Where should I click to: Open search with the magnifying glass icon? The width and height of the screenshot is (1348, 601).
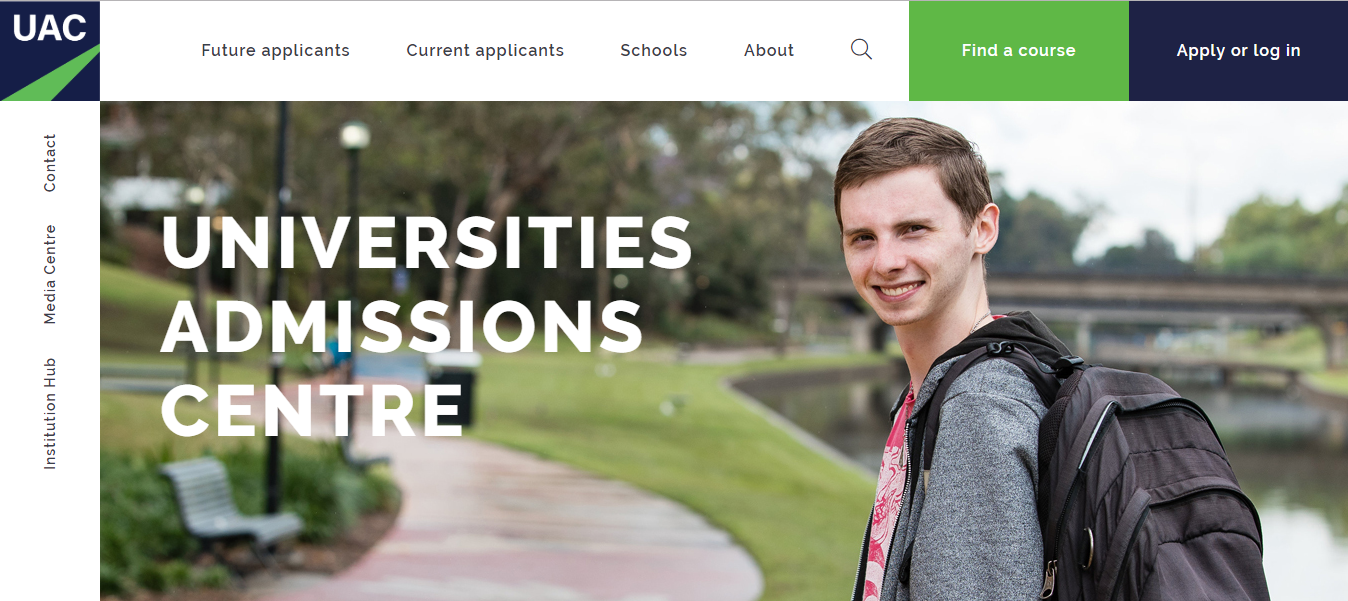[x=861, y=49]
